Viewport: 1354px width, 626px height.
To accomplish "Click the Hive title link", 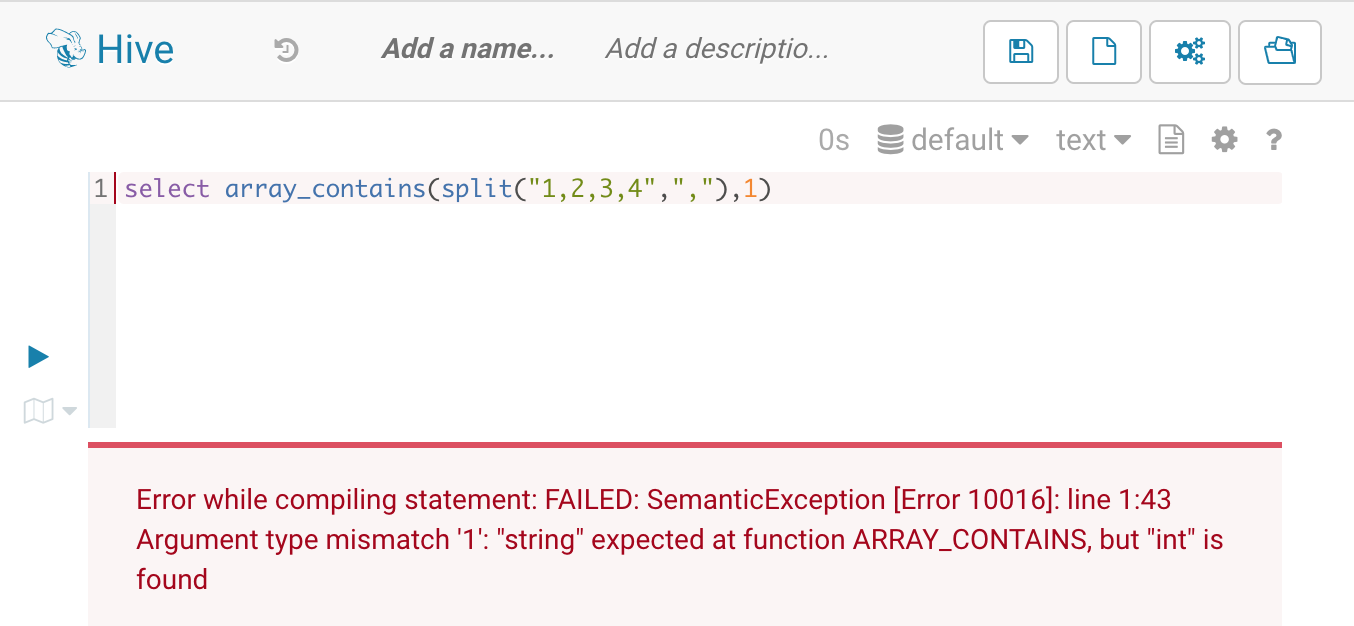I will 135,49.
